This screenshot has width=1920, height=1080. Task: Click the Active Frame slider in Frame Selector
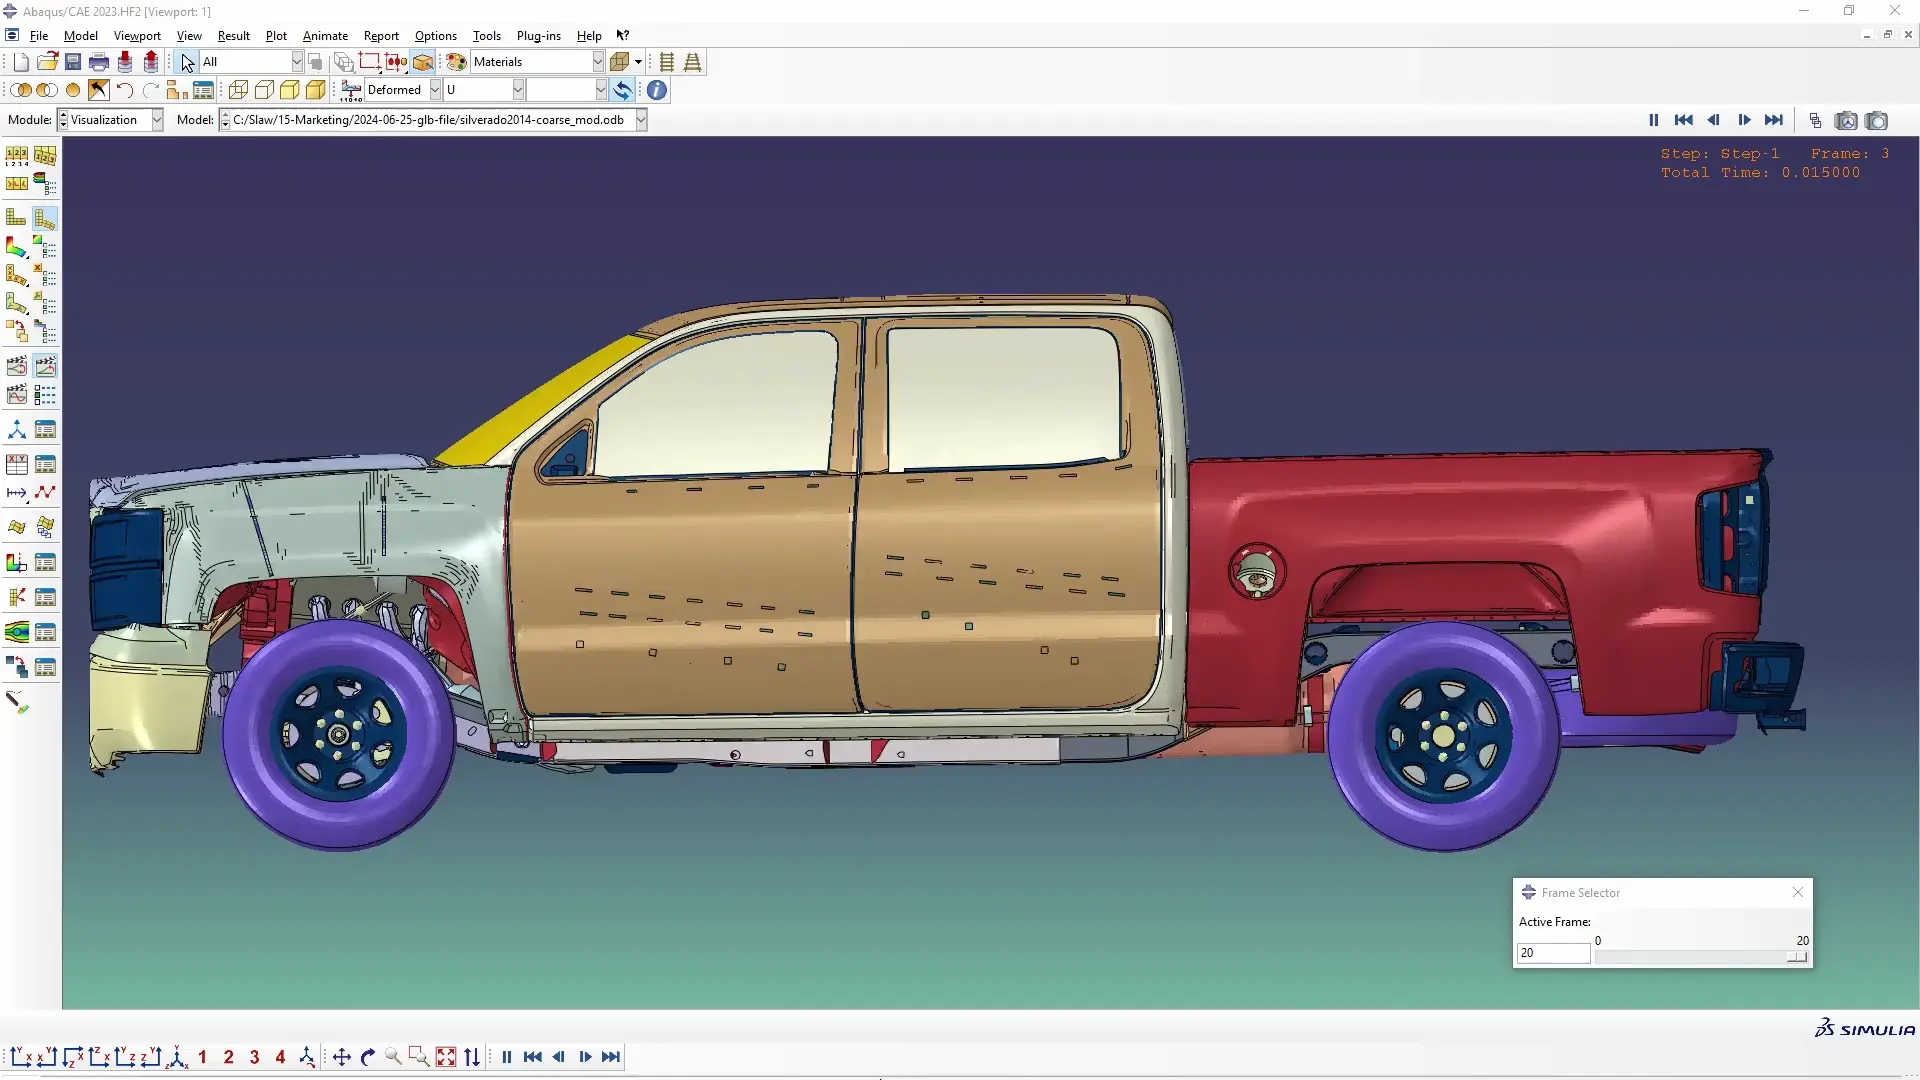click(1700, 956)
